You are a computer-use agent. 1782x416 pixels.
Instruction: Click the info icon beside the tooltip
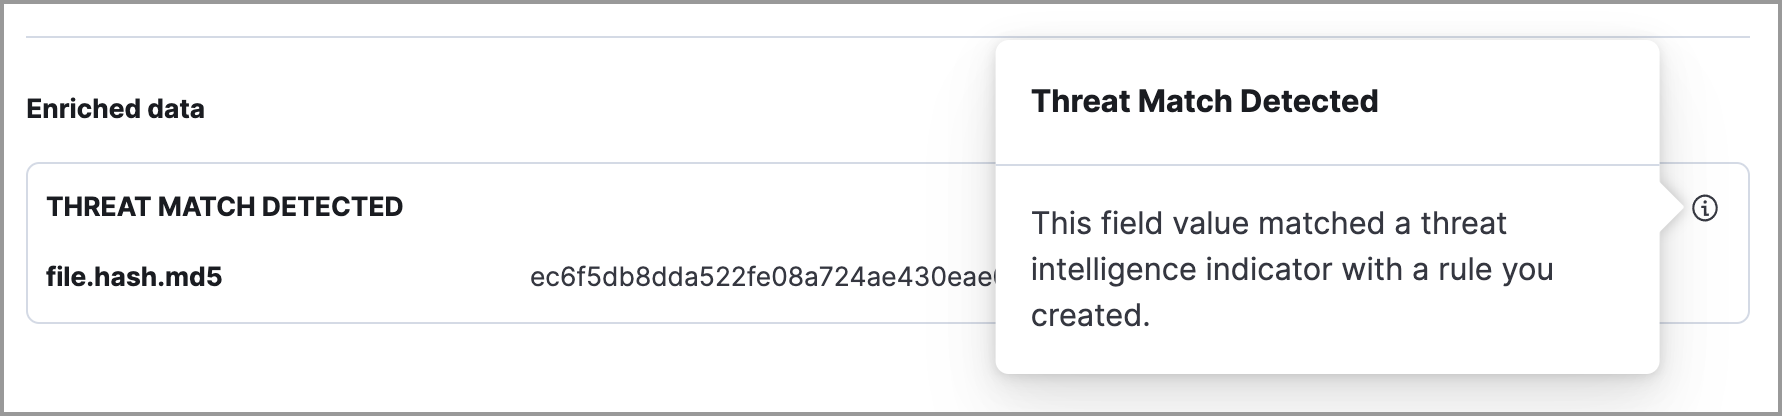[x=1705, y=208]
